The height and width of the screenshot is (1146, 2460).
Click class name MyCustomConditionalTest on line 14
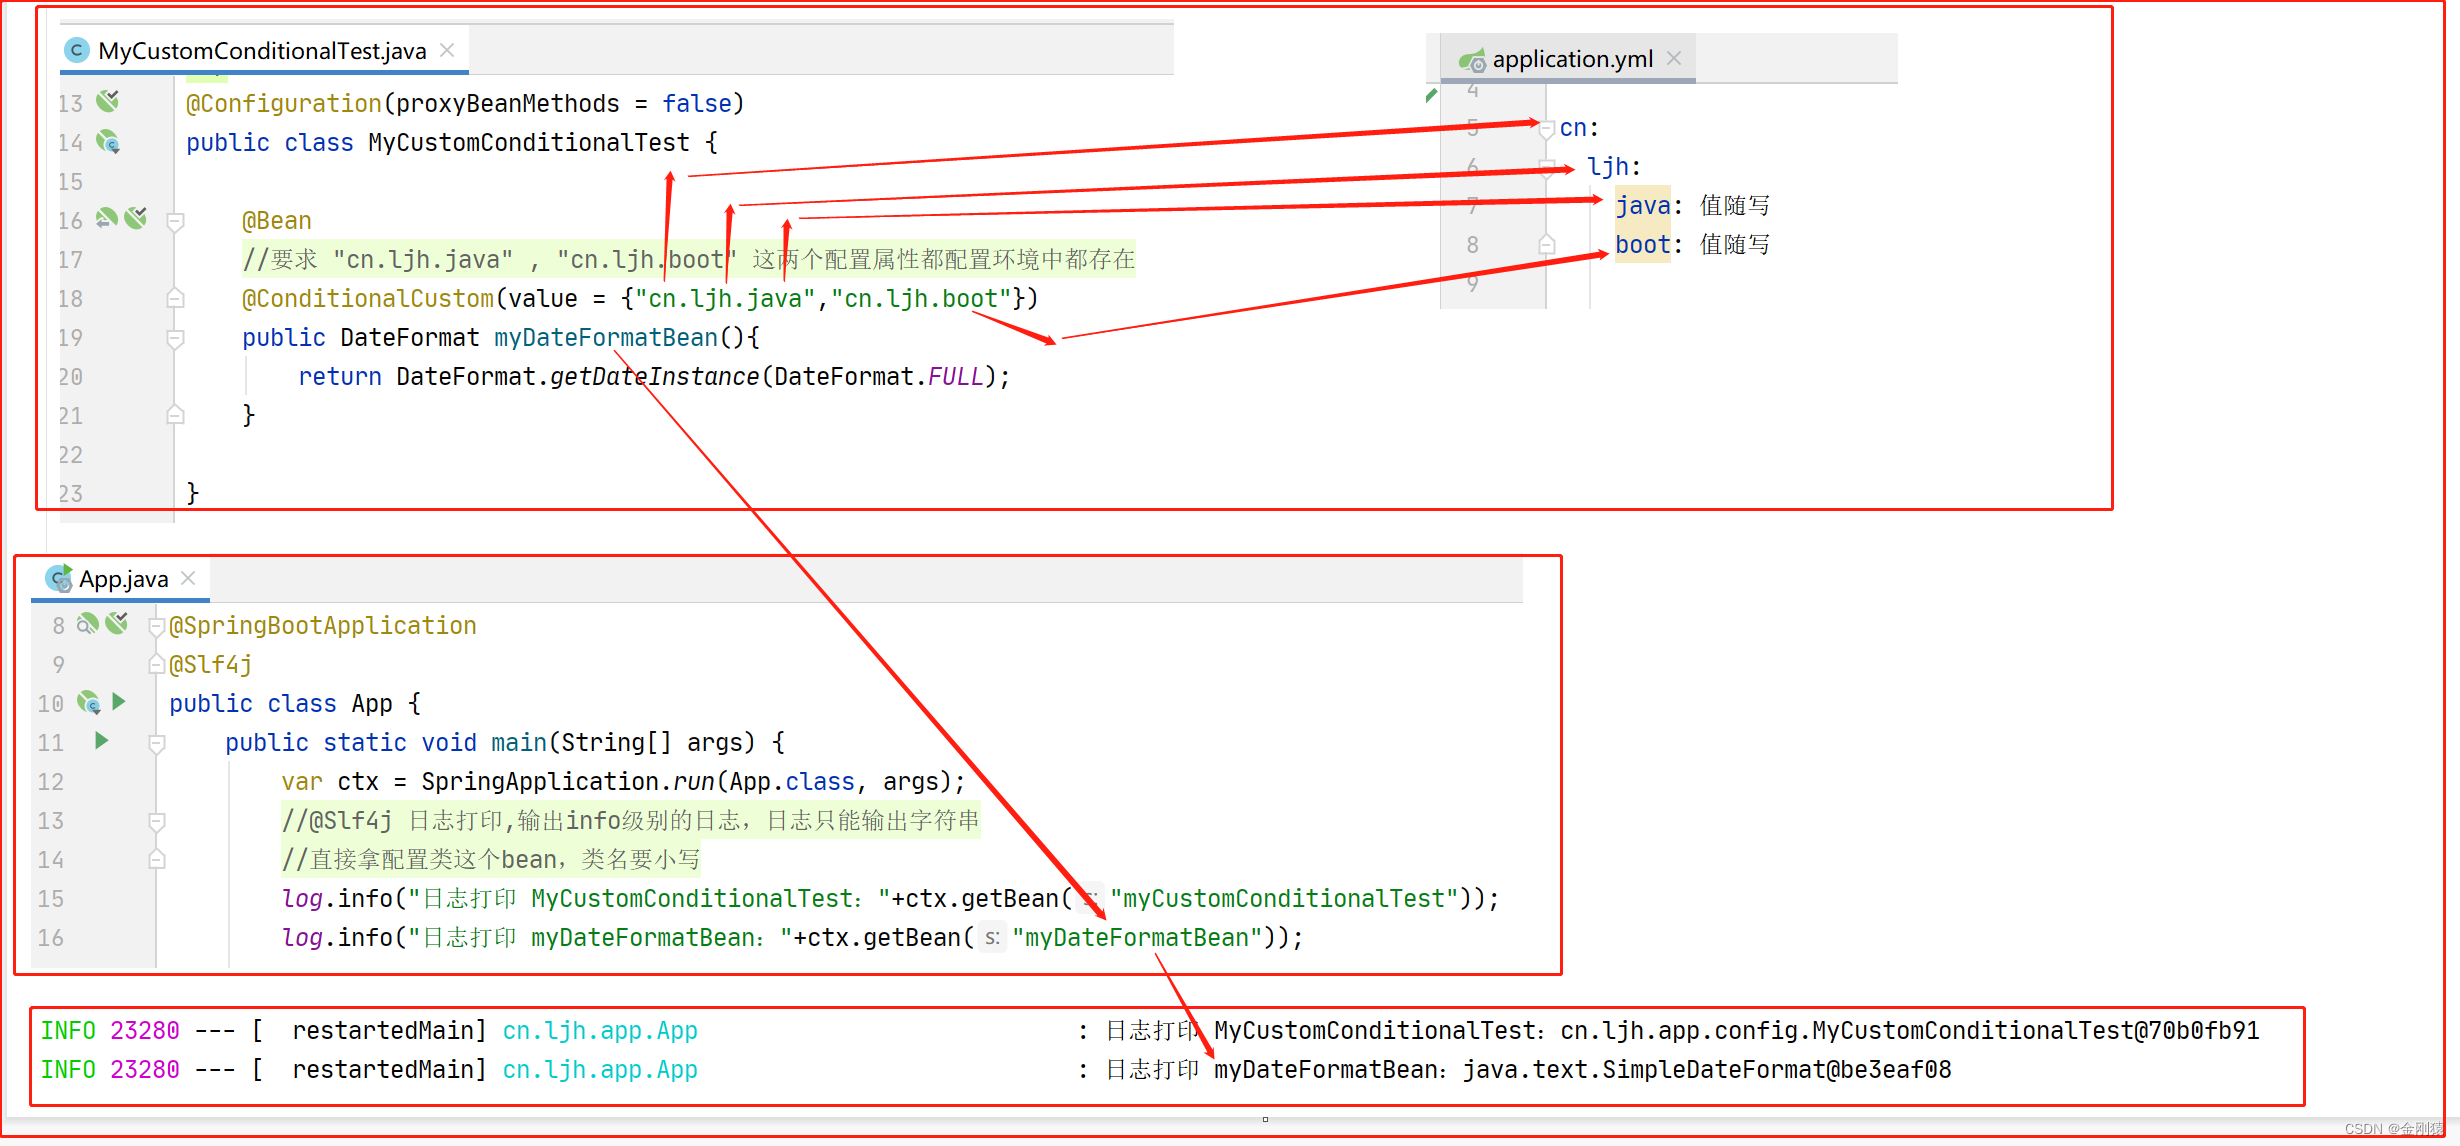tap(529, 143)
